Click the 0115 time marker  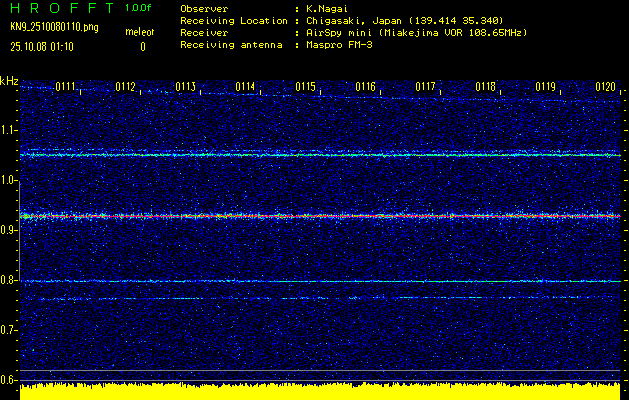click(306, 87)
